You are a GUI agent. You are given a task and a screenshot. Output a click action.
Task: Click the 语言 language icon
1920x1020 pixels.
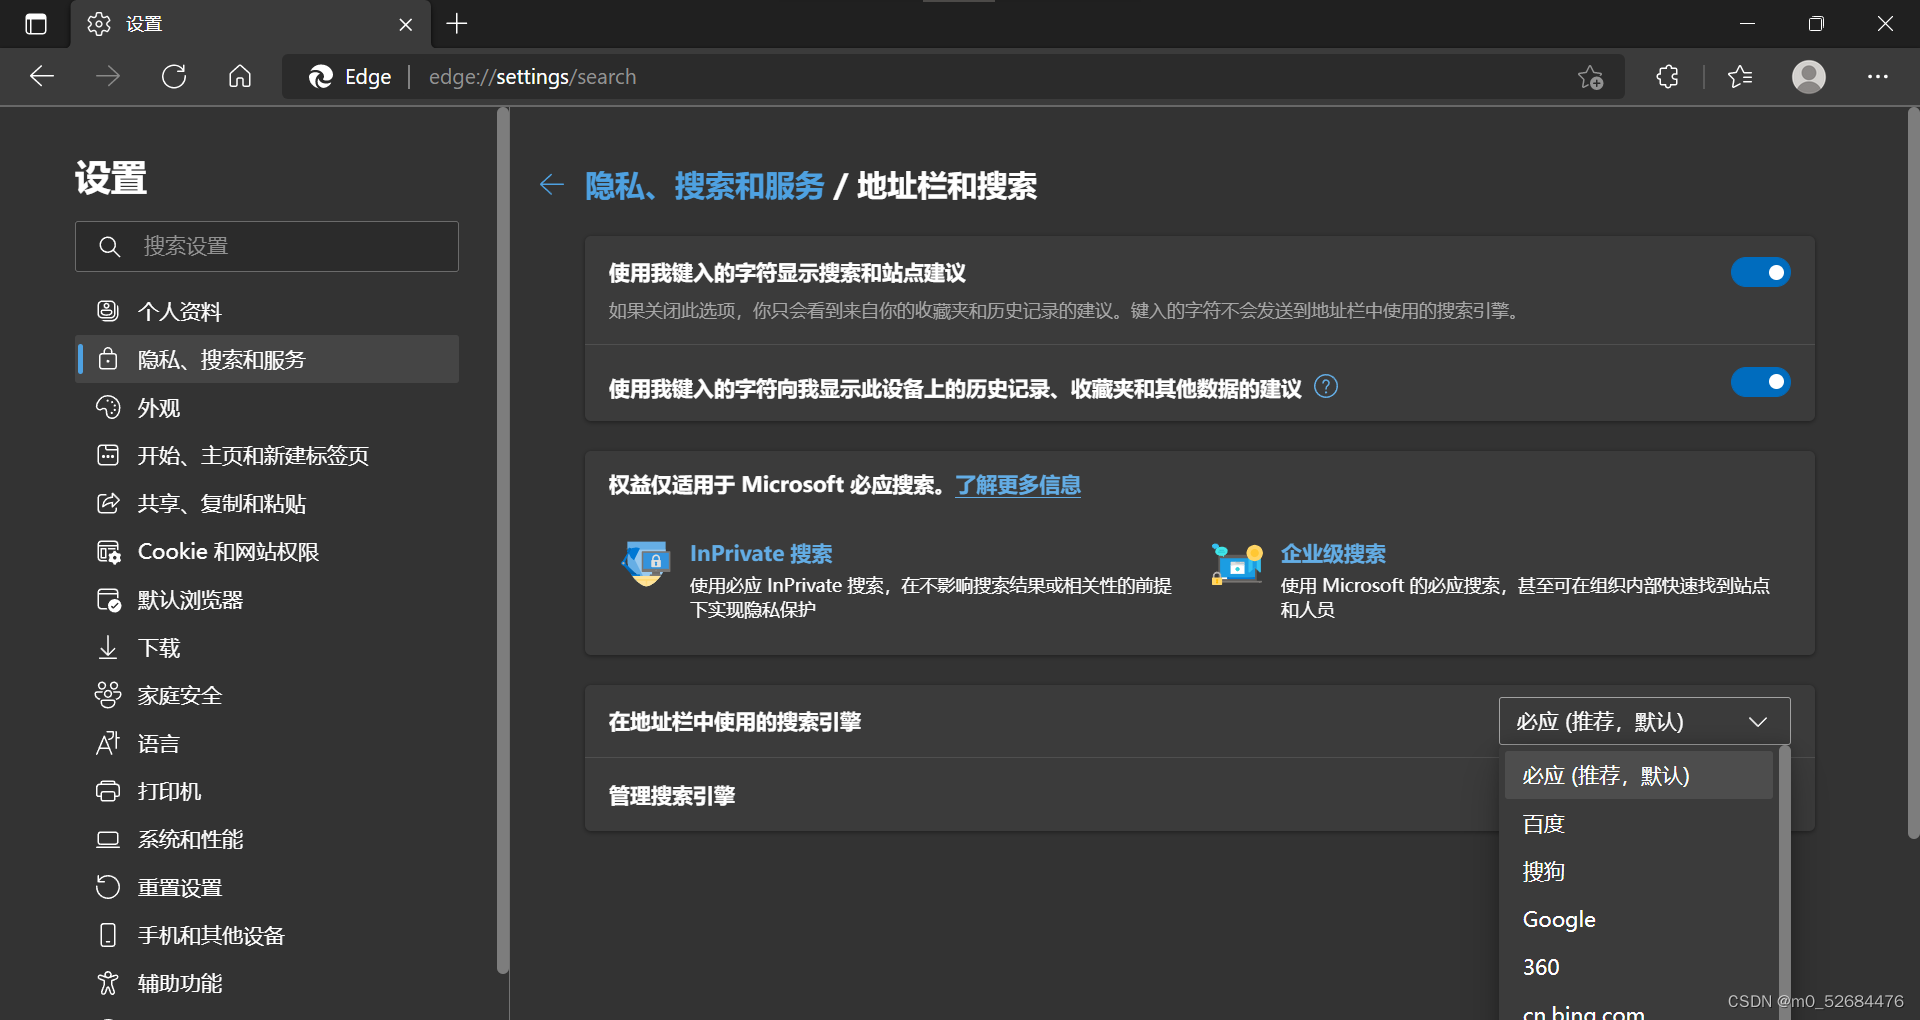click(108, 743)
